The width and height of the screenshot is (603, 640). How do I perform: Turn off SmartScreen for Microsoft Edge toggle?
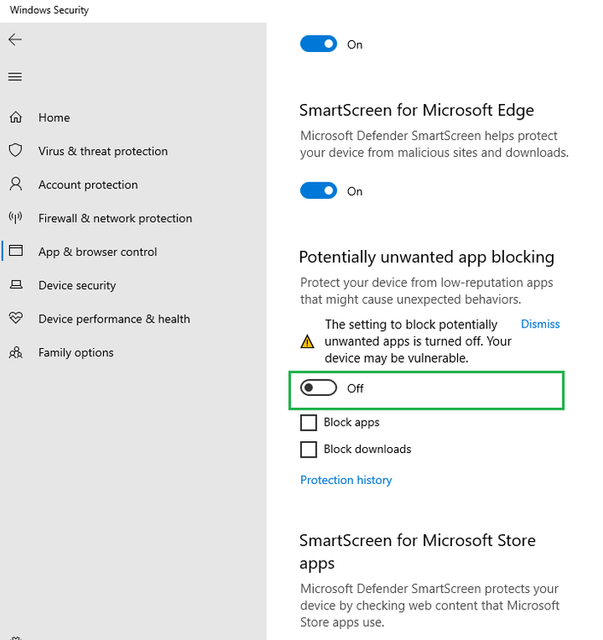coord(318,191)
